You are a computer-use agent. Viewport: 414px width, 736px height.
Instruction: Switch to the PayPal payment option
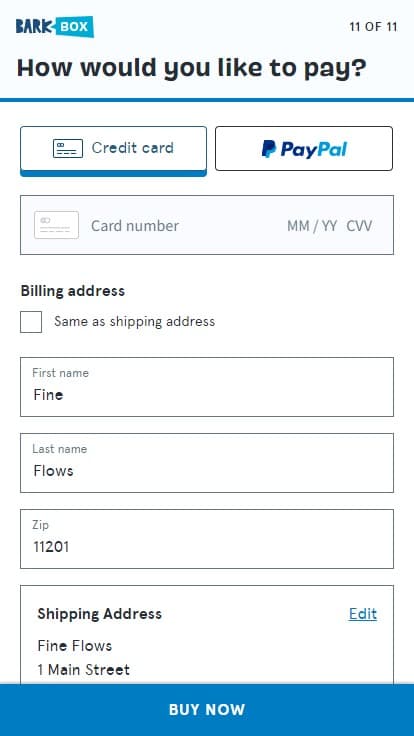304,148
